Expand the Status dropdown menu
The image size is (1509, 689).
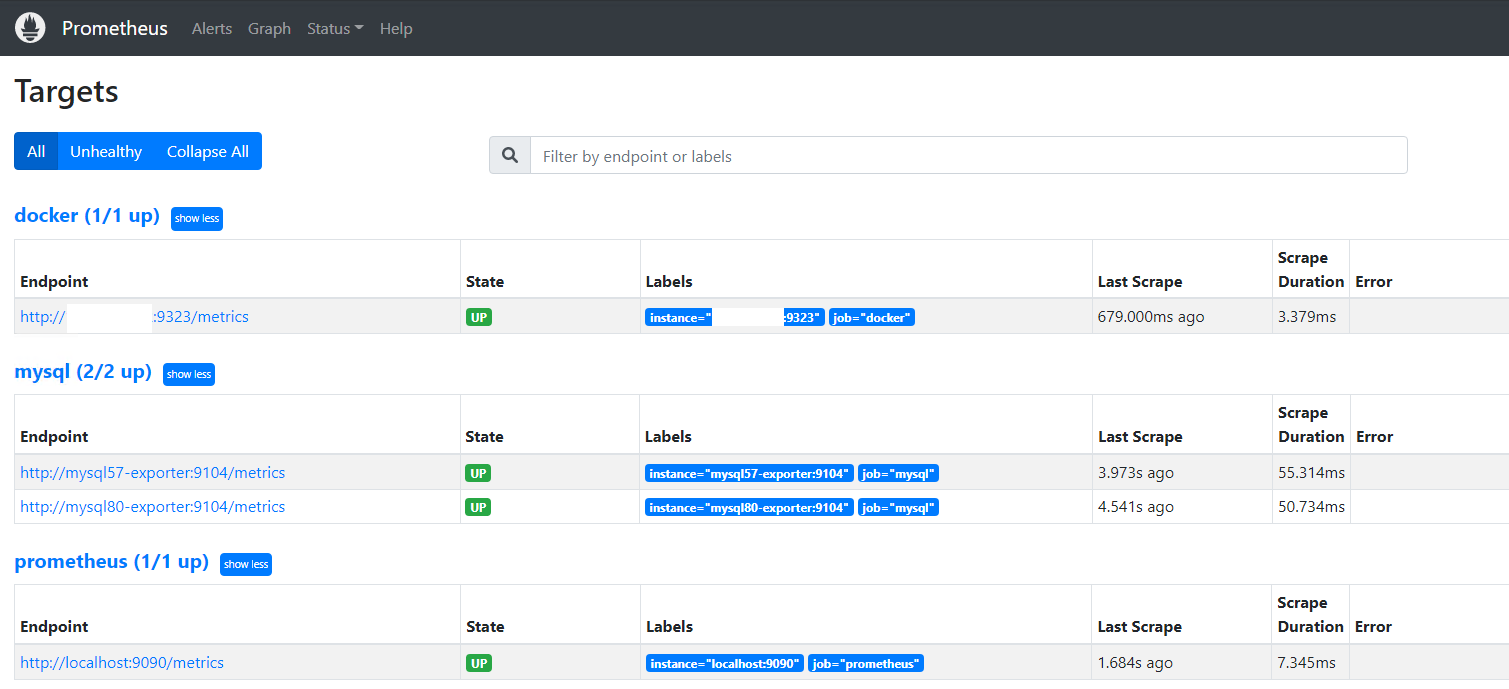[x=335, y=28]
